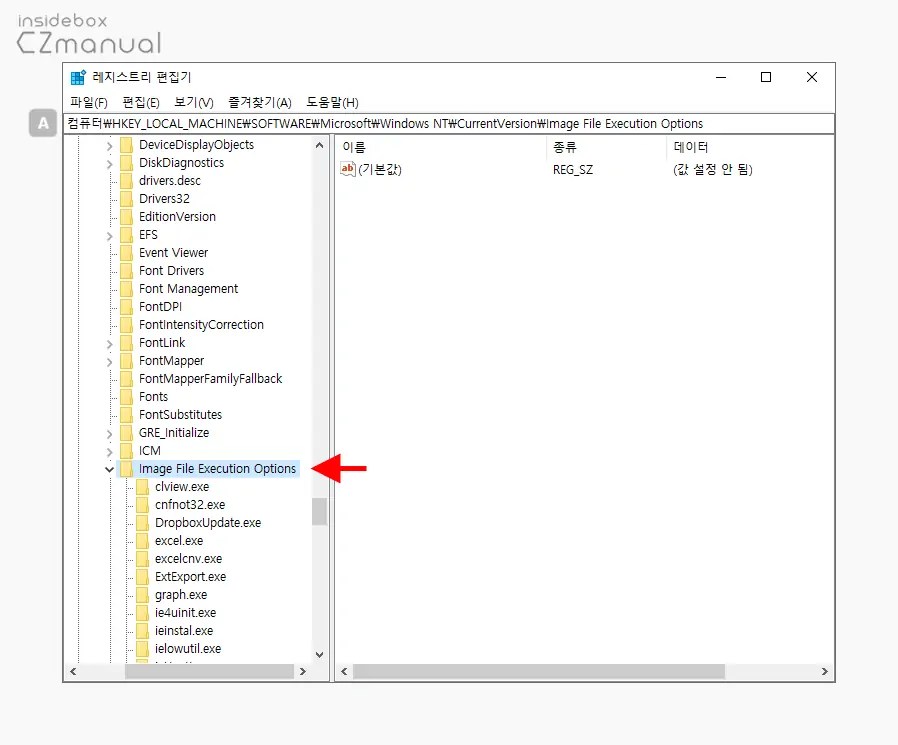Click the ICM folder icon
Screen dimensions: 898x745
pos(127,451)
